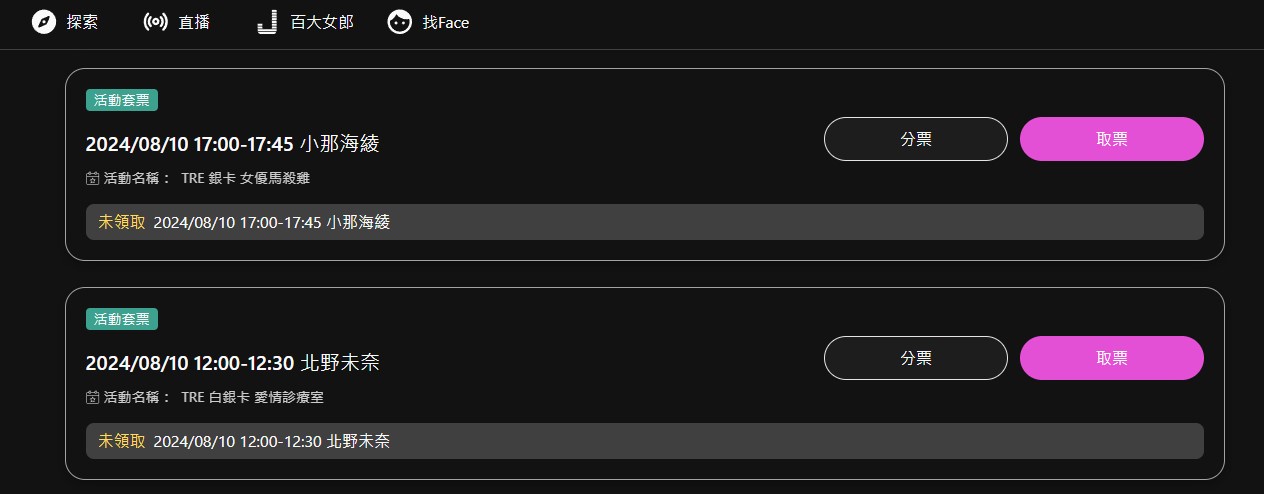Collect the 北野未奈 ticket with 取票
The width and height of the screenshot is (1264, 494).
[x=1111, y=358]
